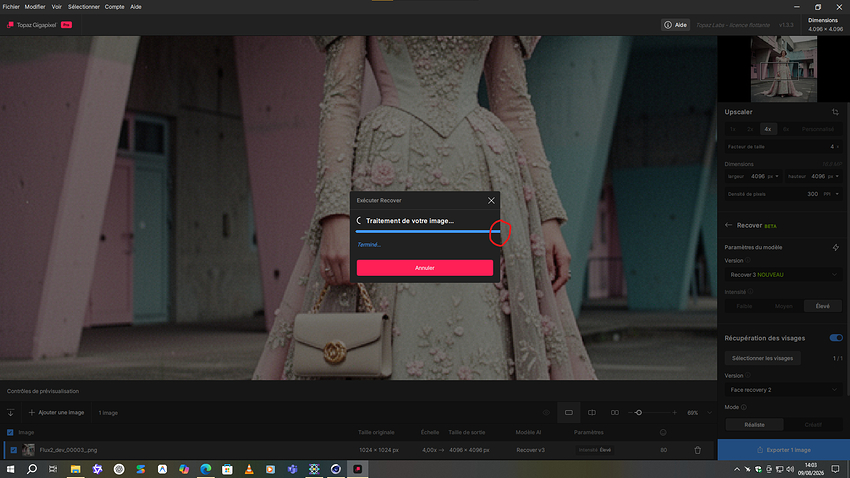
Task: Click the lightning bolt in Paramètres du modèle
Action: coord(835,247)
